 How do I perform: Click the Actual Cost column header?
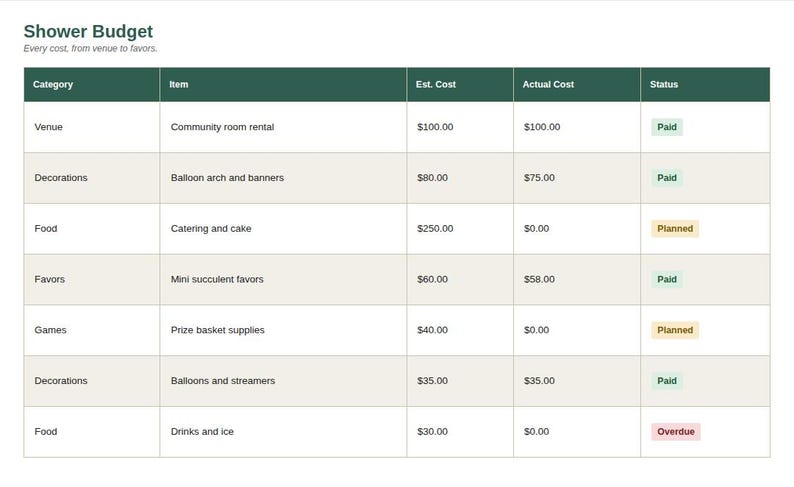click(x=577, y=85)
